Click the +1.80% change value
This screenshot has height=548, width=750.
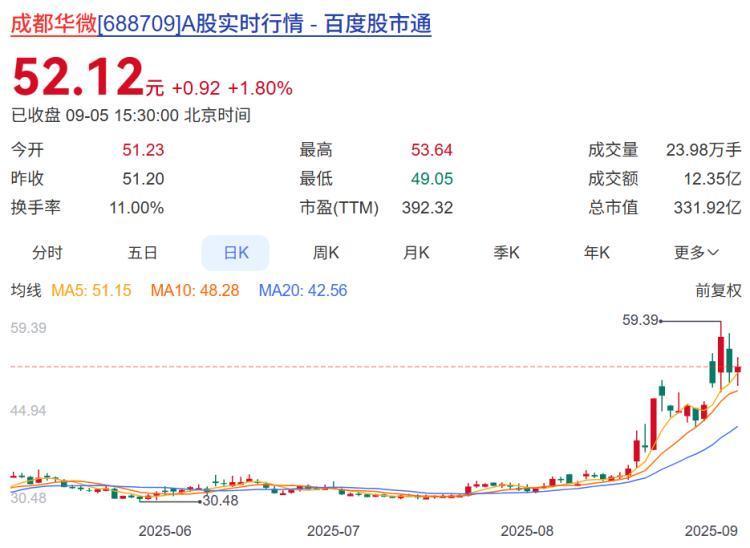pos(260,88)
